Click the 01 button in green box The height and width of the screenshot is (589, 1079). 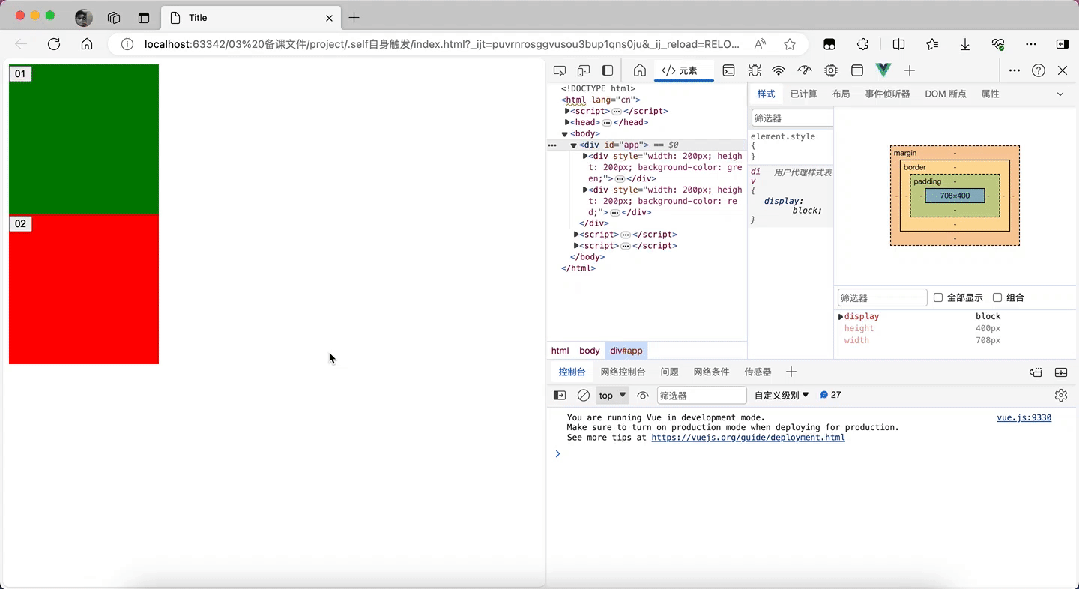tap(20, 74)
